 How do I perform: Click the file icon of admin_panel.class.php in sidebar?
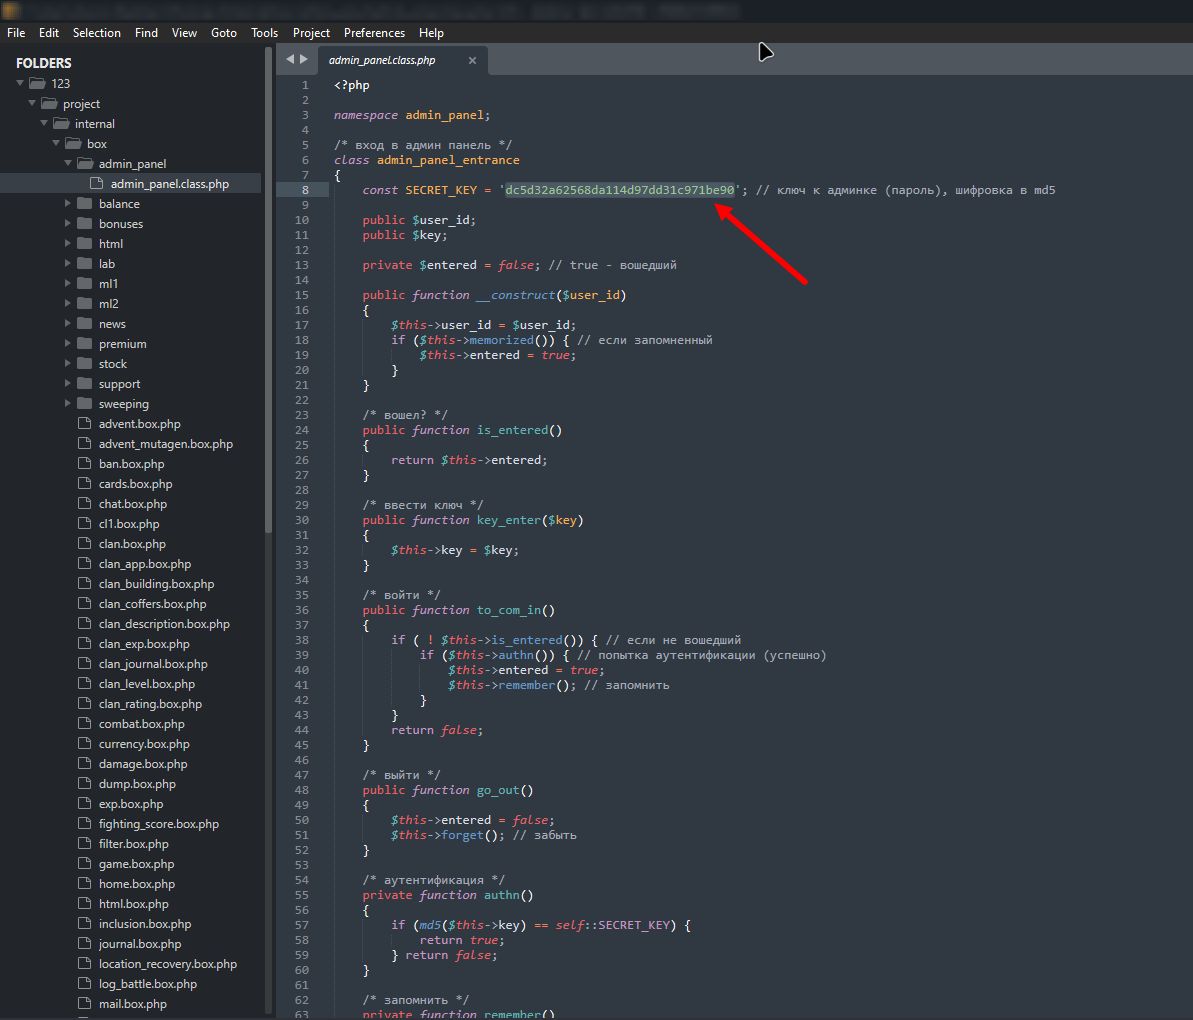coord(97,184)
